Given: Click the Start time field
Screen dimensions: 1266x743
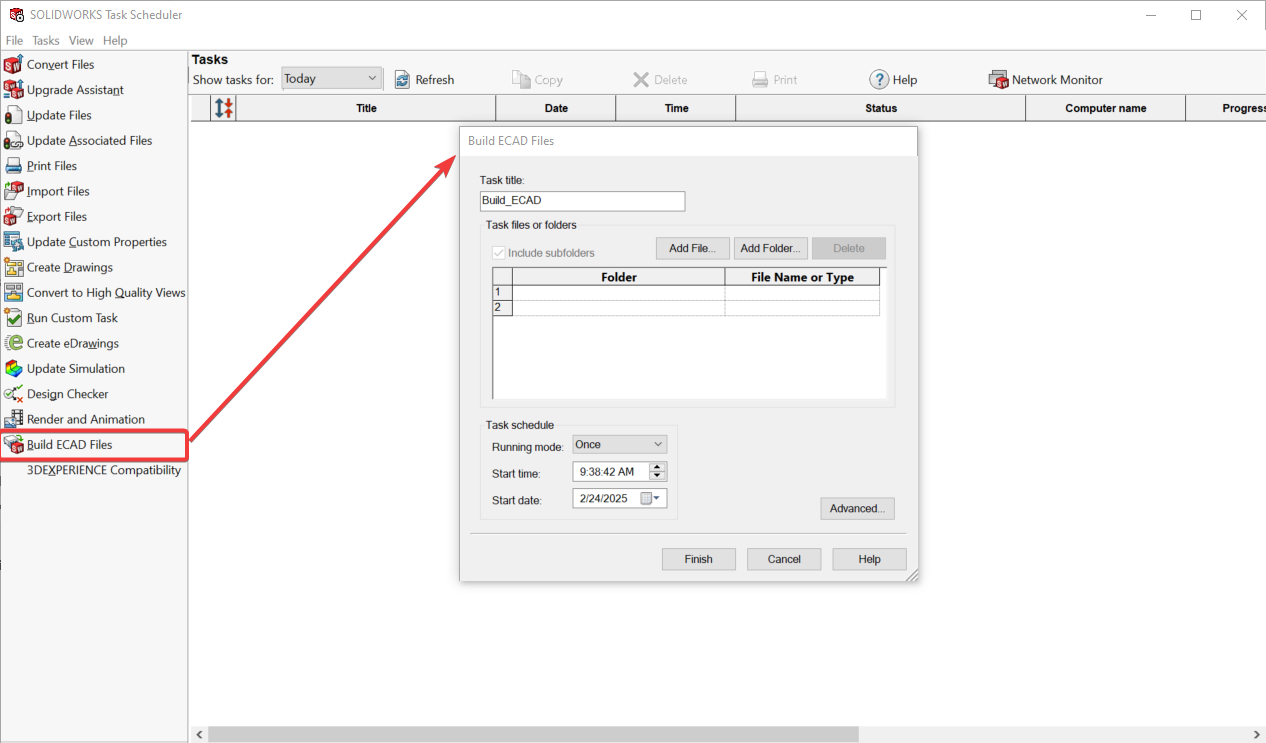Looking at the screenshot, I should point(611,471).
